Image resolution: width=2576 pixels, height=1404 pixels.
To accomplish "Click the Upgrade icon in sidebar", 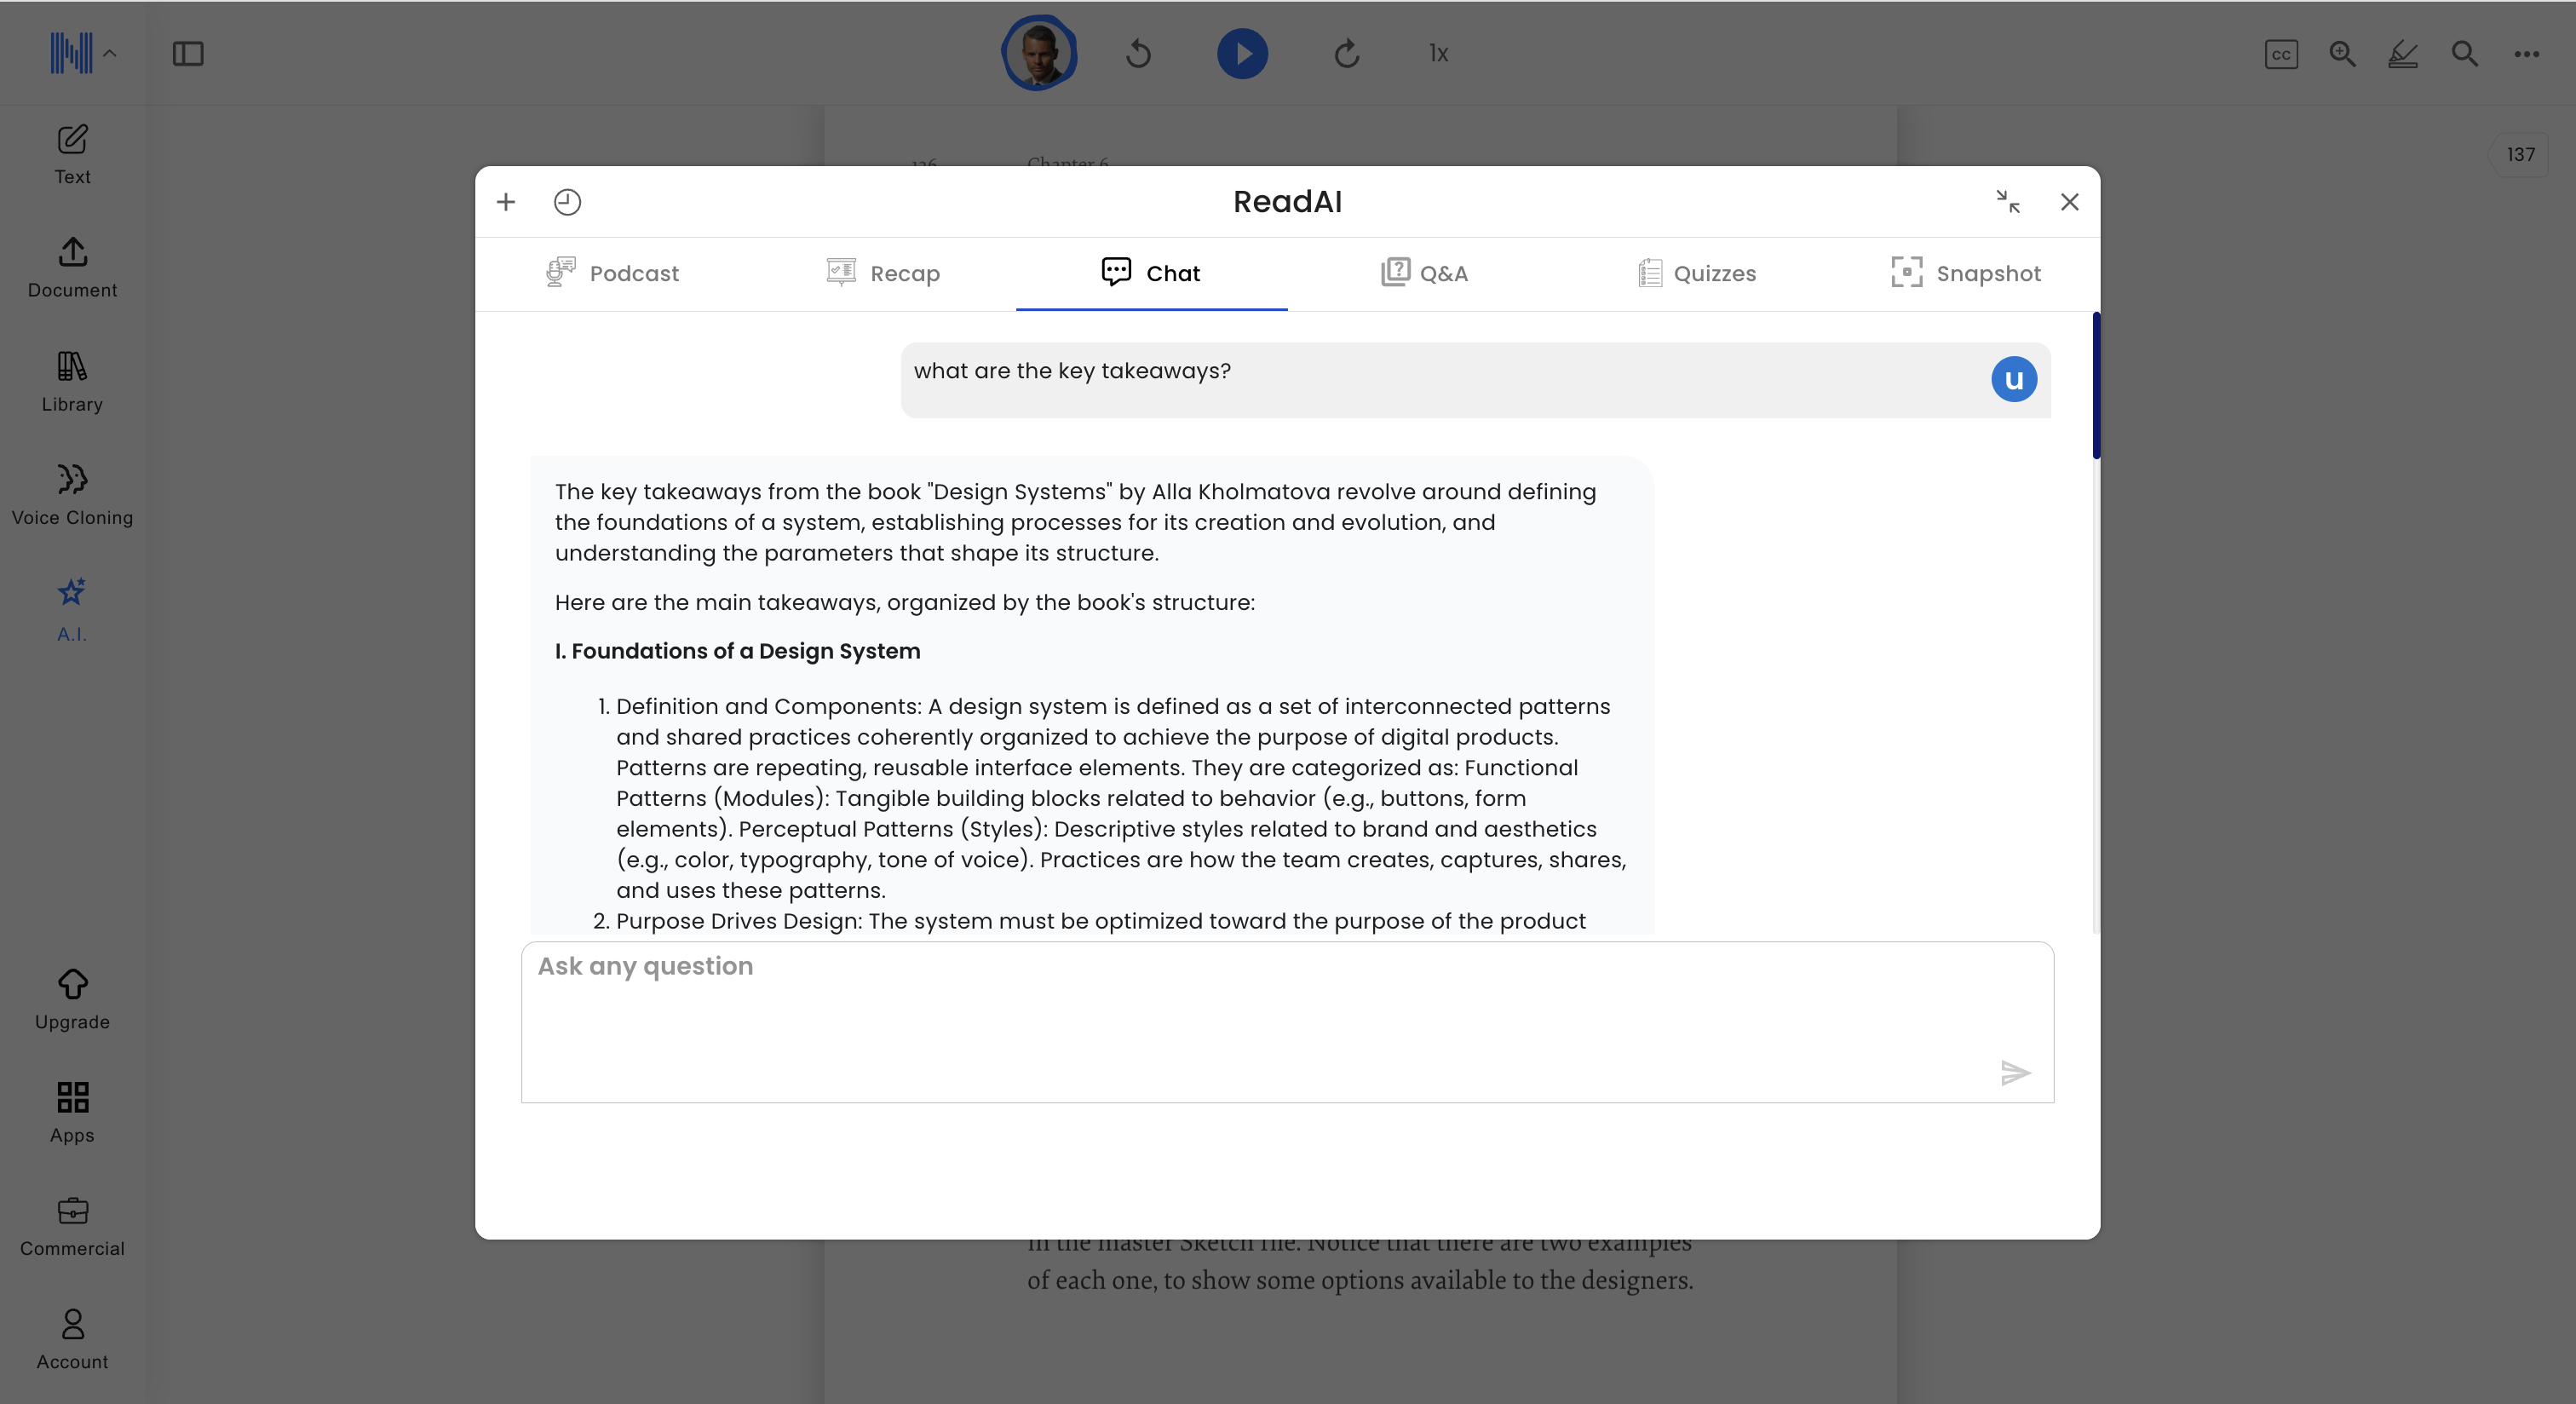I will click(72, 998).
